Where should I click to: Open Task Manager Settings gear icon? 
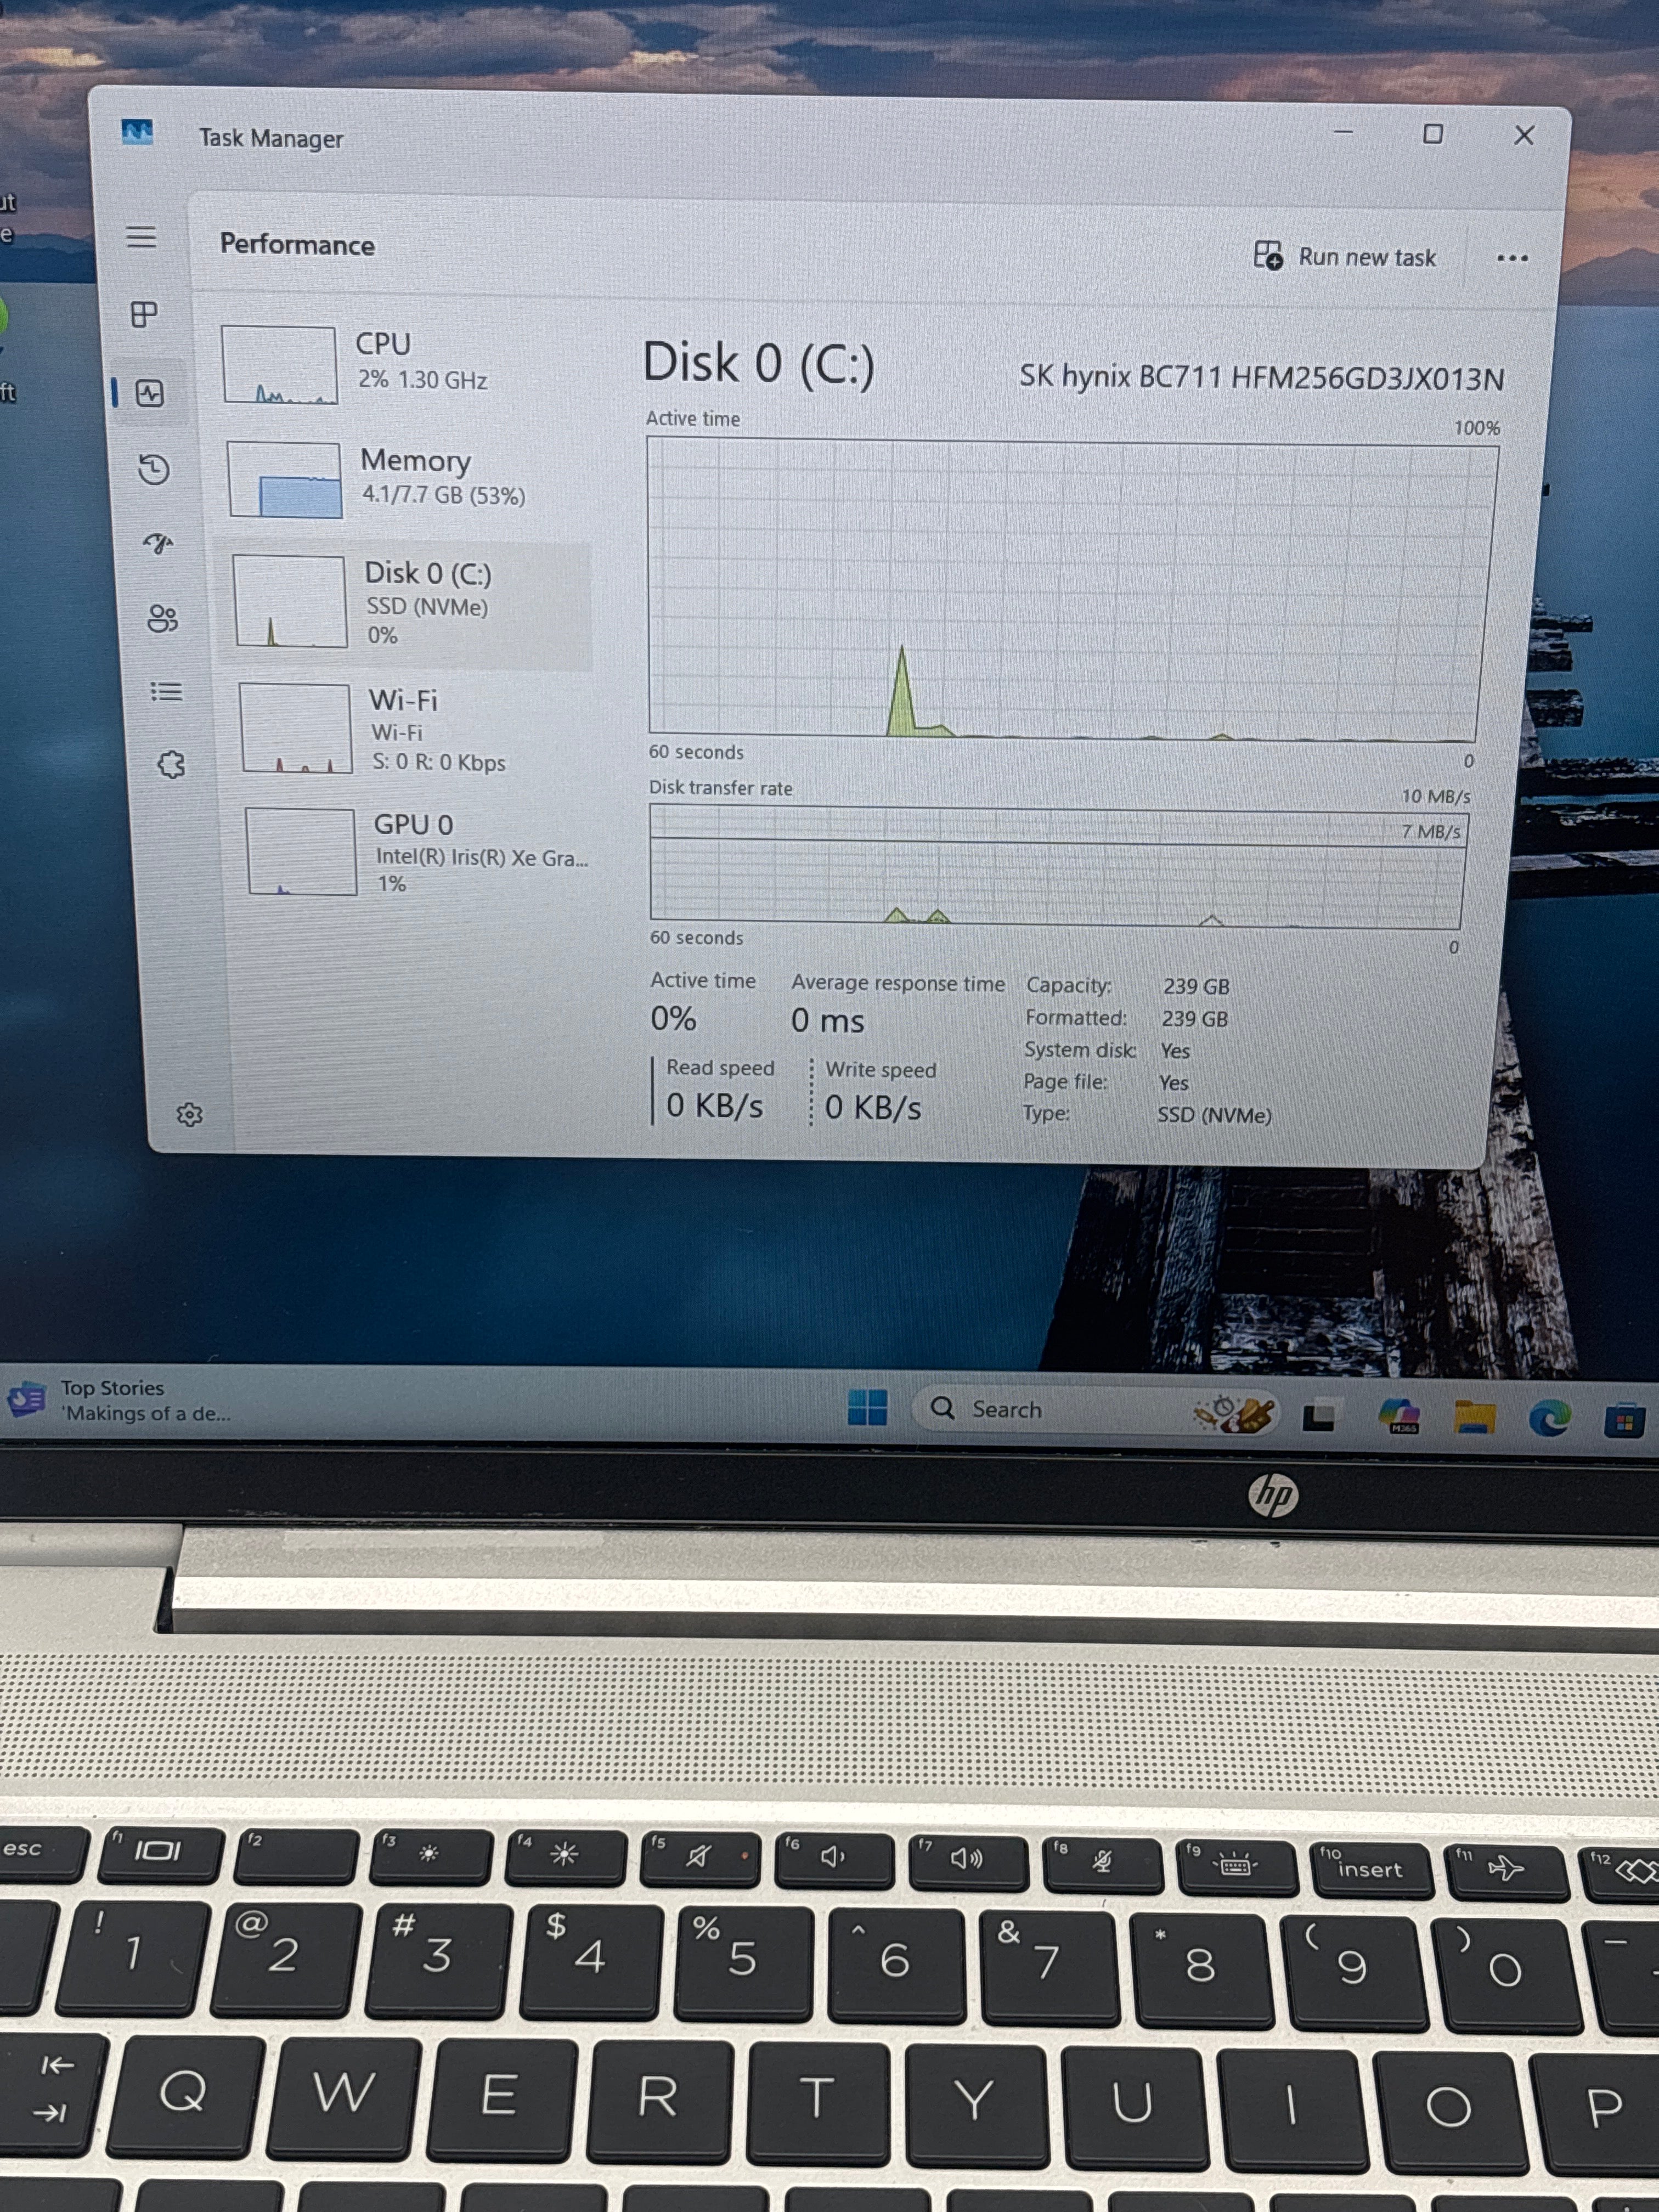pos(189,1114)
